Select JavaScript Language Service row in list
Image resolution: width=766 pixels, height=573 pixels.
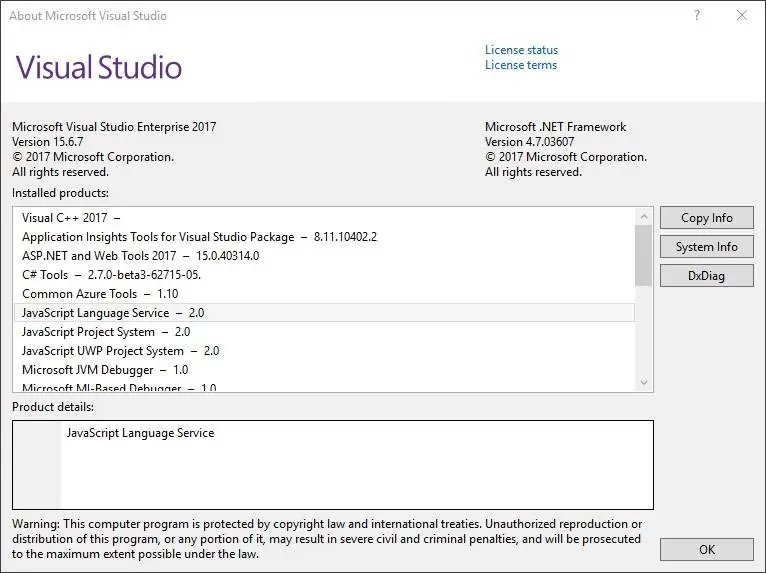(324, 313)
